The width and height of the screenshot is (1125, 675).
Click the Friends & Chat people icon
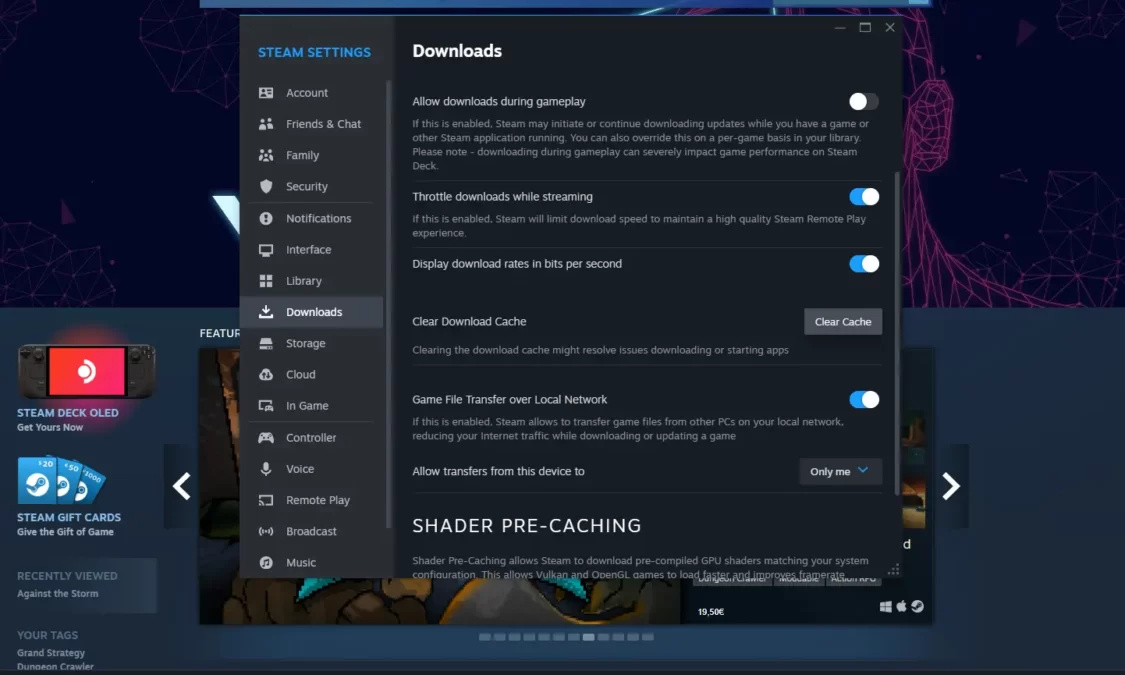[x=265, y=124]
